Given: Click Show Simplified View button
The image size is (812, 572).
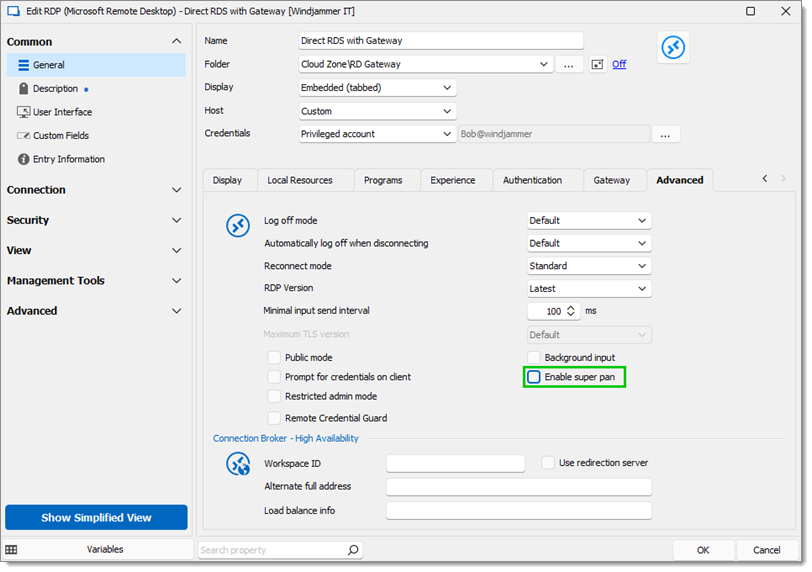Looking at the screenshot, I should pyautogui.click(x=96, y=518).
